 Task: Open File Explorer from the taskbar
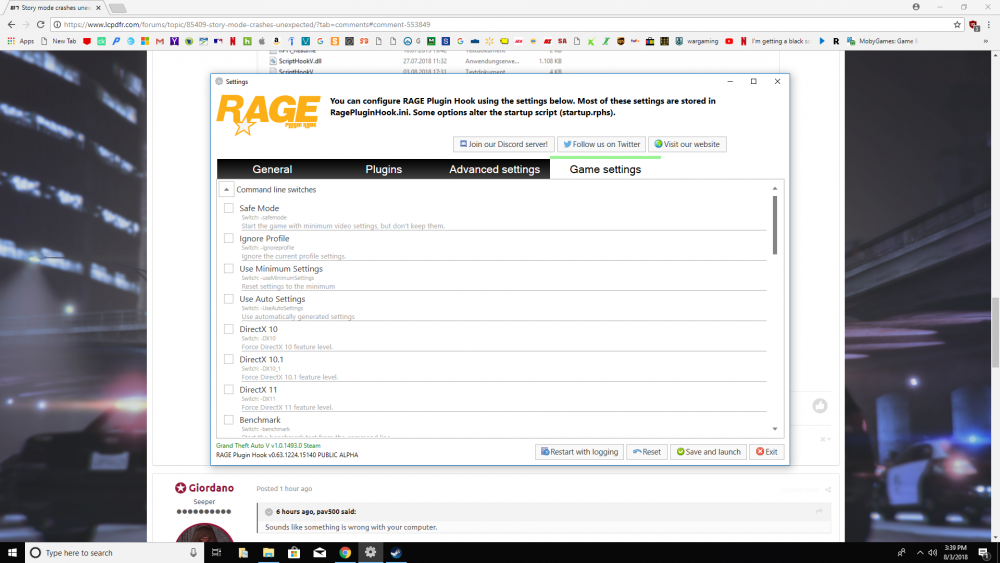click(x=268, y=553)
